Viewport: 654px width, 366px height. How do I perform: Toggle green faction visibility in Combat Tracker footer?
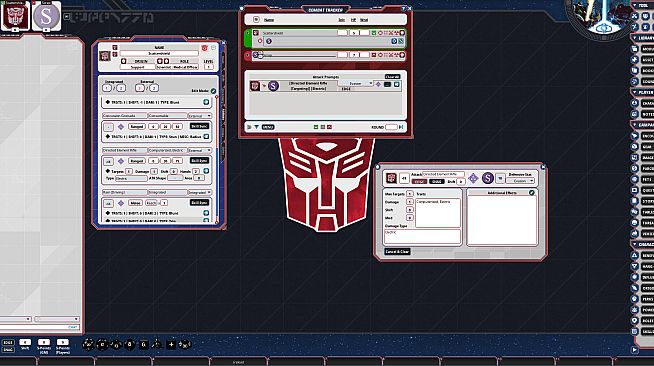316,127
